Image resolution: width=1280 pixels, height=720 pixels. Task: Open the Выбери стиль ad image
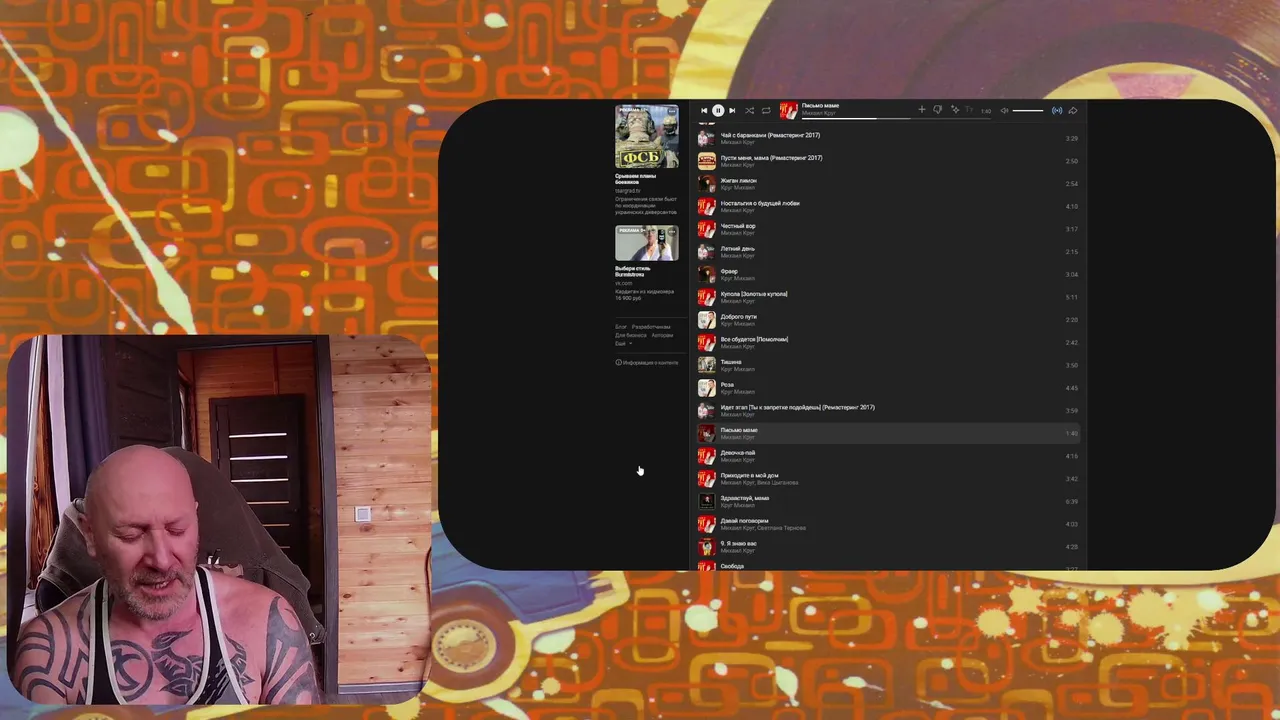(647, 243)
